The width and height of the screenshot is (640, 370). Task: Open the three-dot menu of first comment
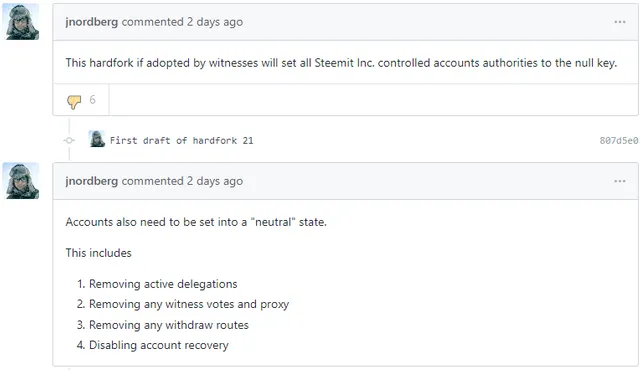(x=620, y=22)
